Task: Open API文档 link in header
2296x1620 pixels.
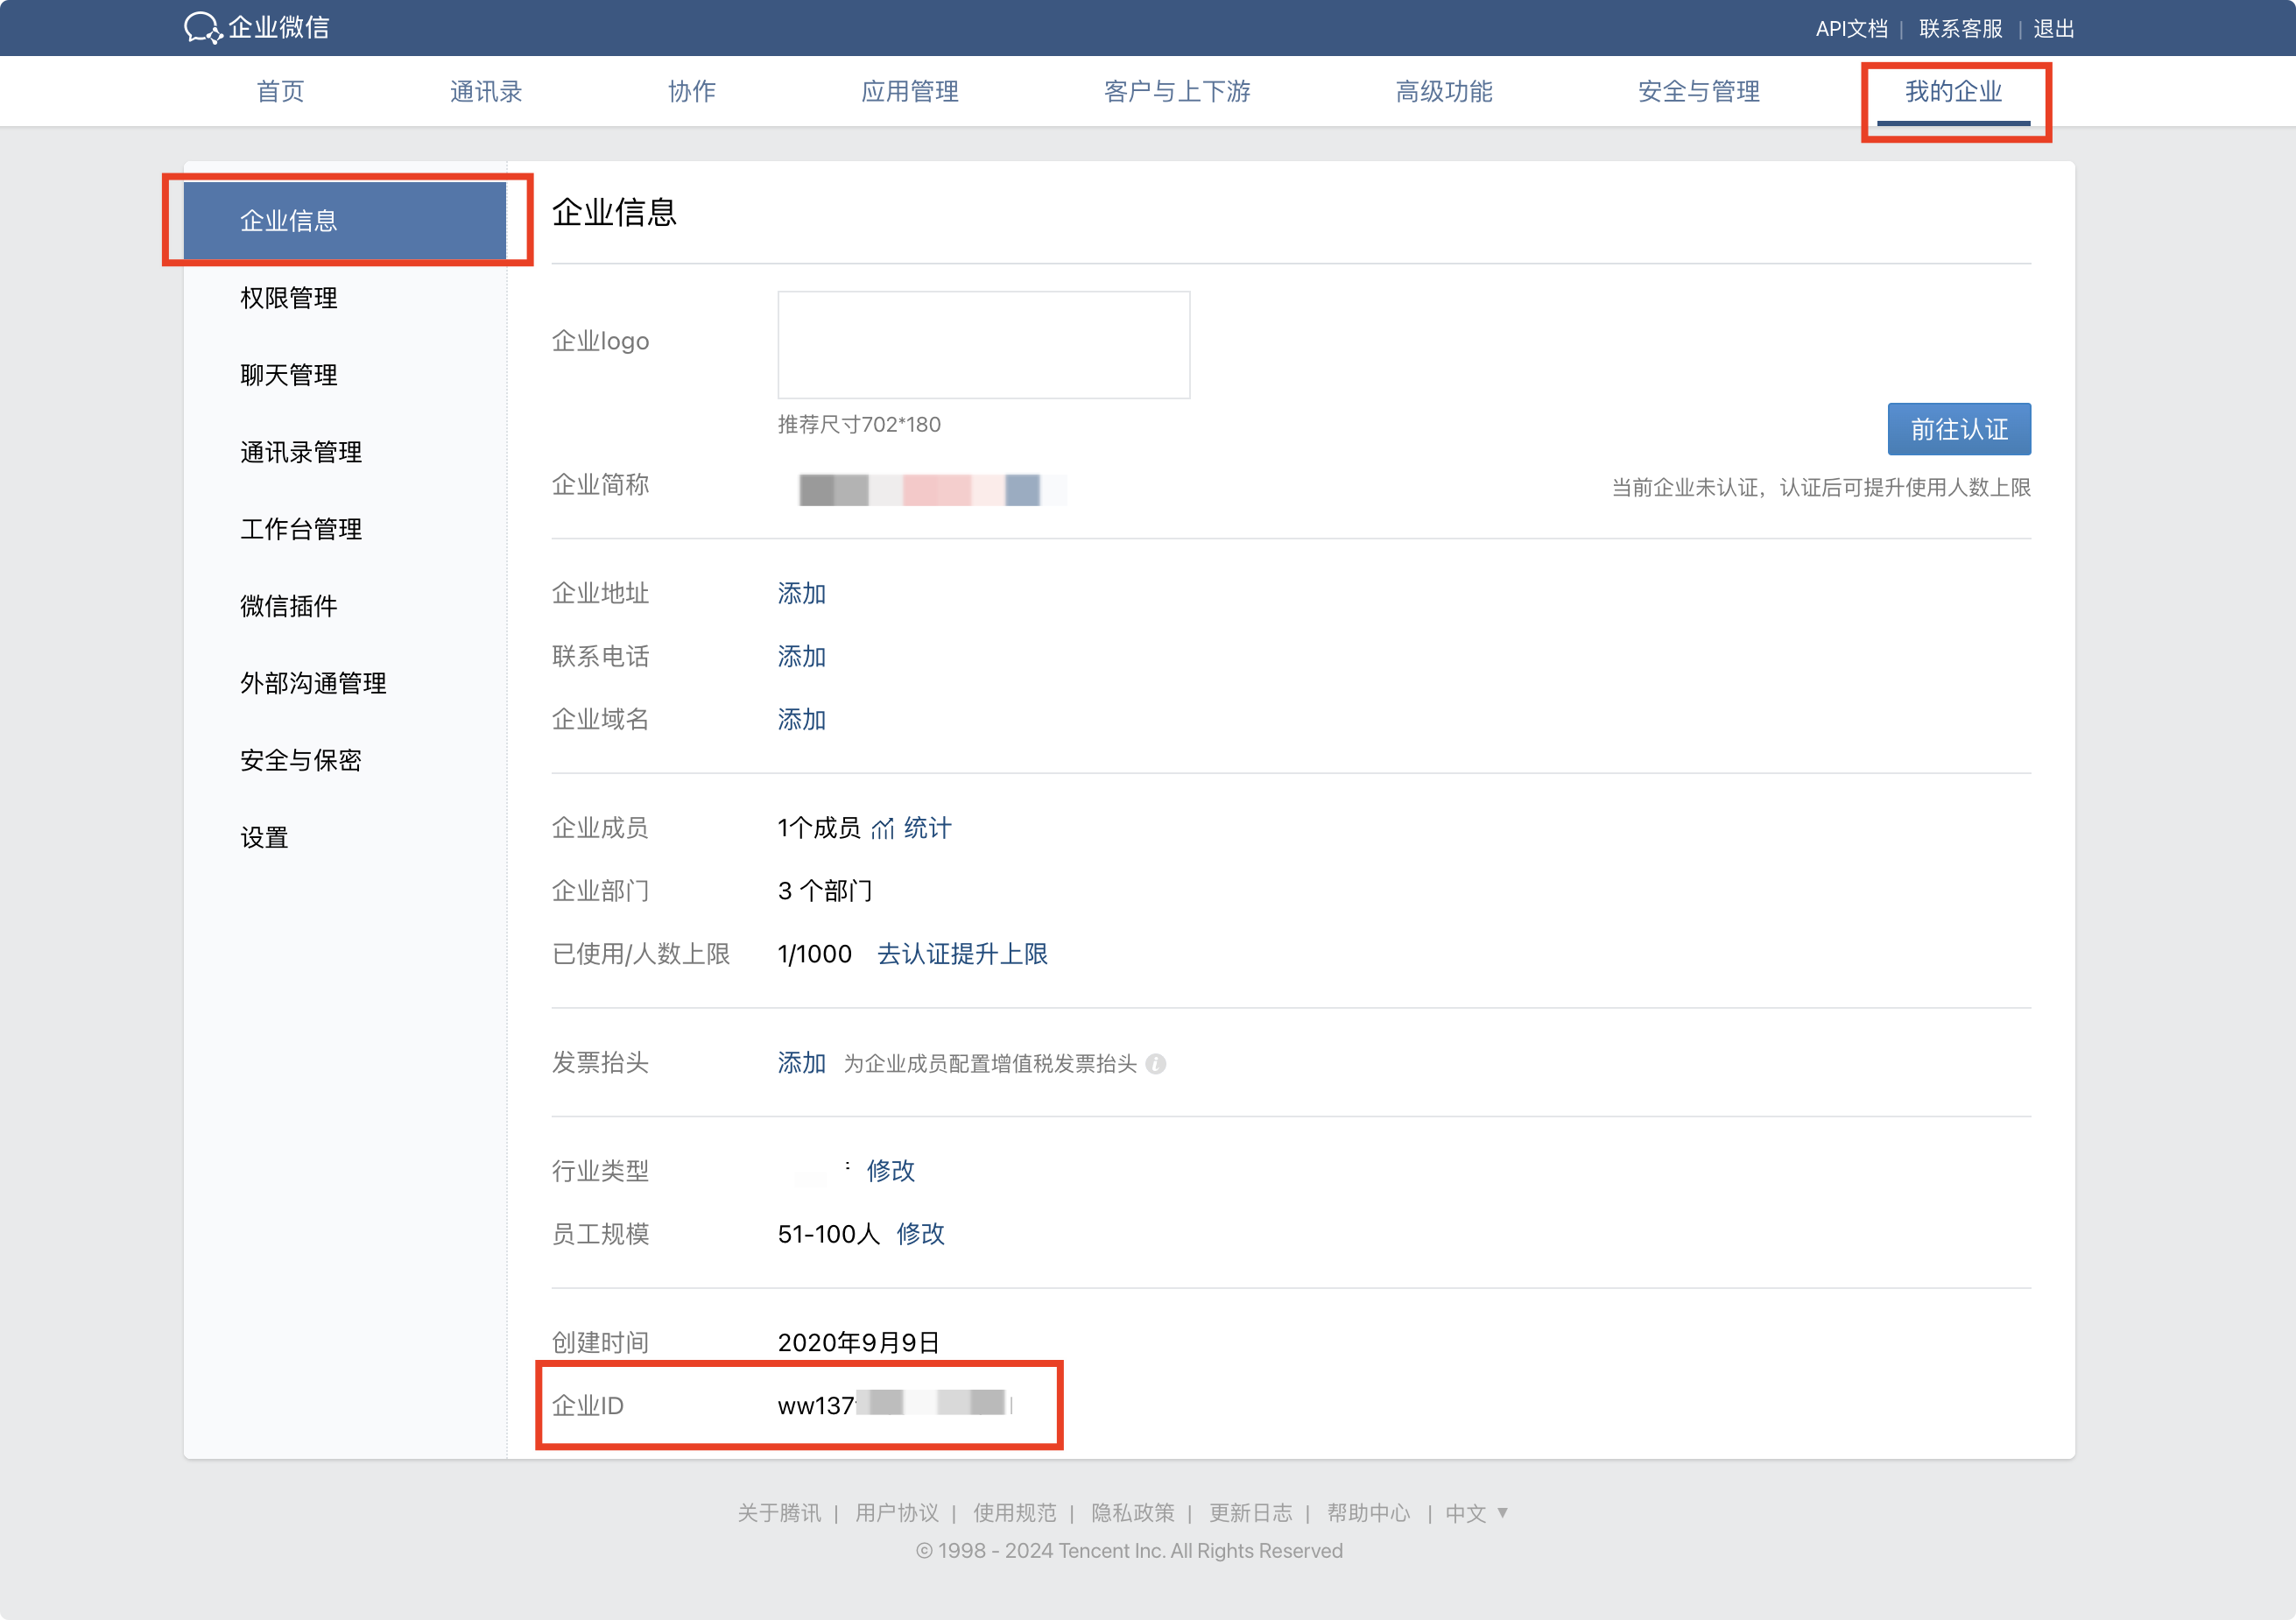Action: click(x=1851, y=29)
